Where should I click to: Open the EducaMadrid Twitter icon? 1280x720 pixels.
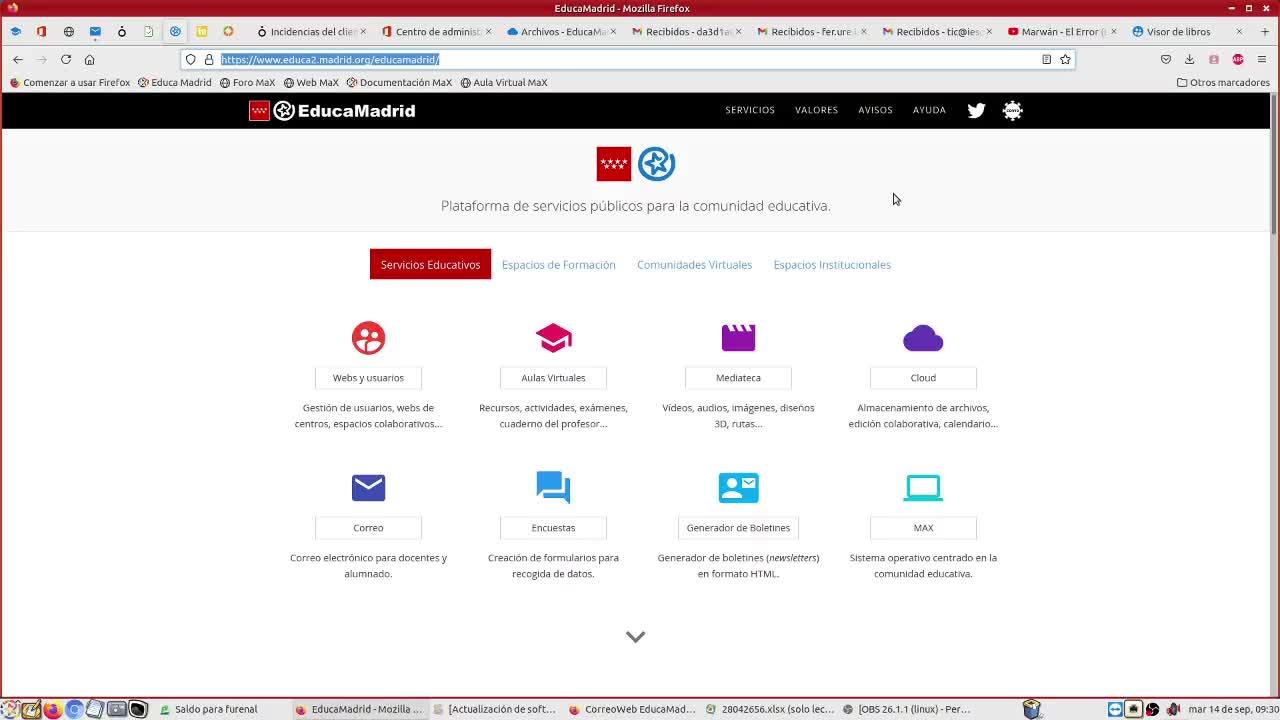(976, 111)
